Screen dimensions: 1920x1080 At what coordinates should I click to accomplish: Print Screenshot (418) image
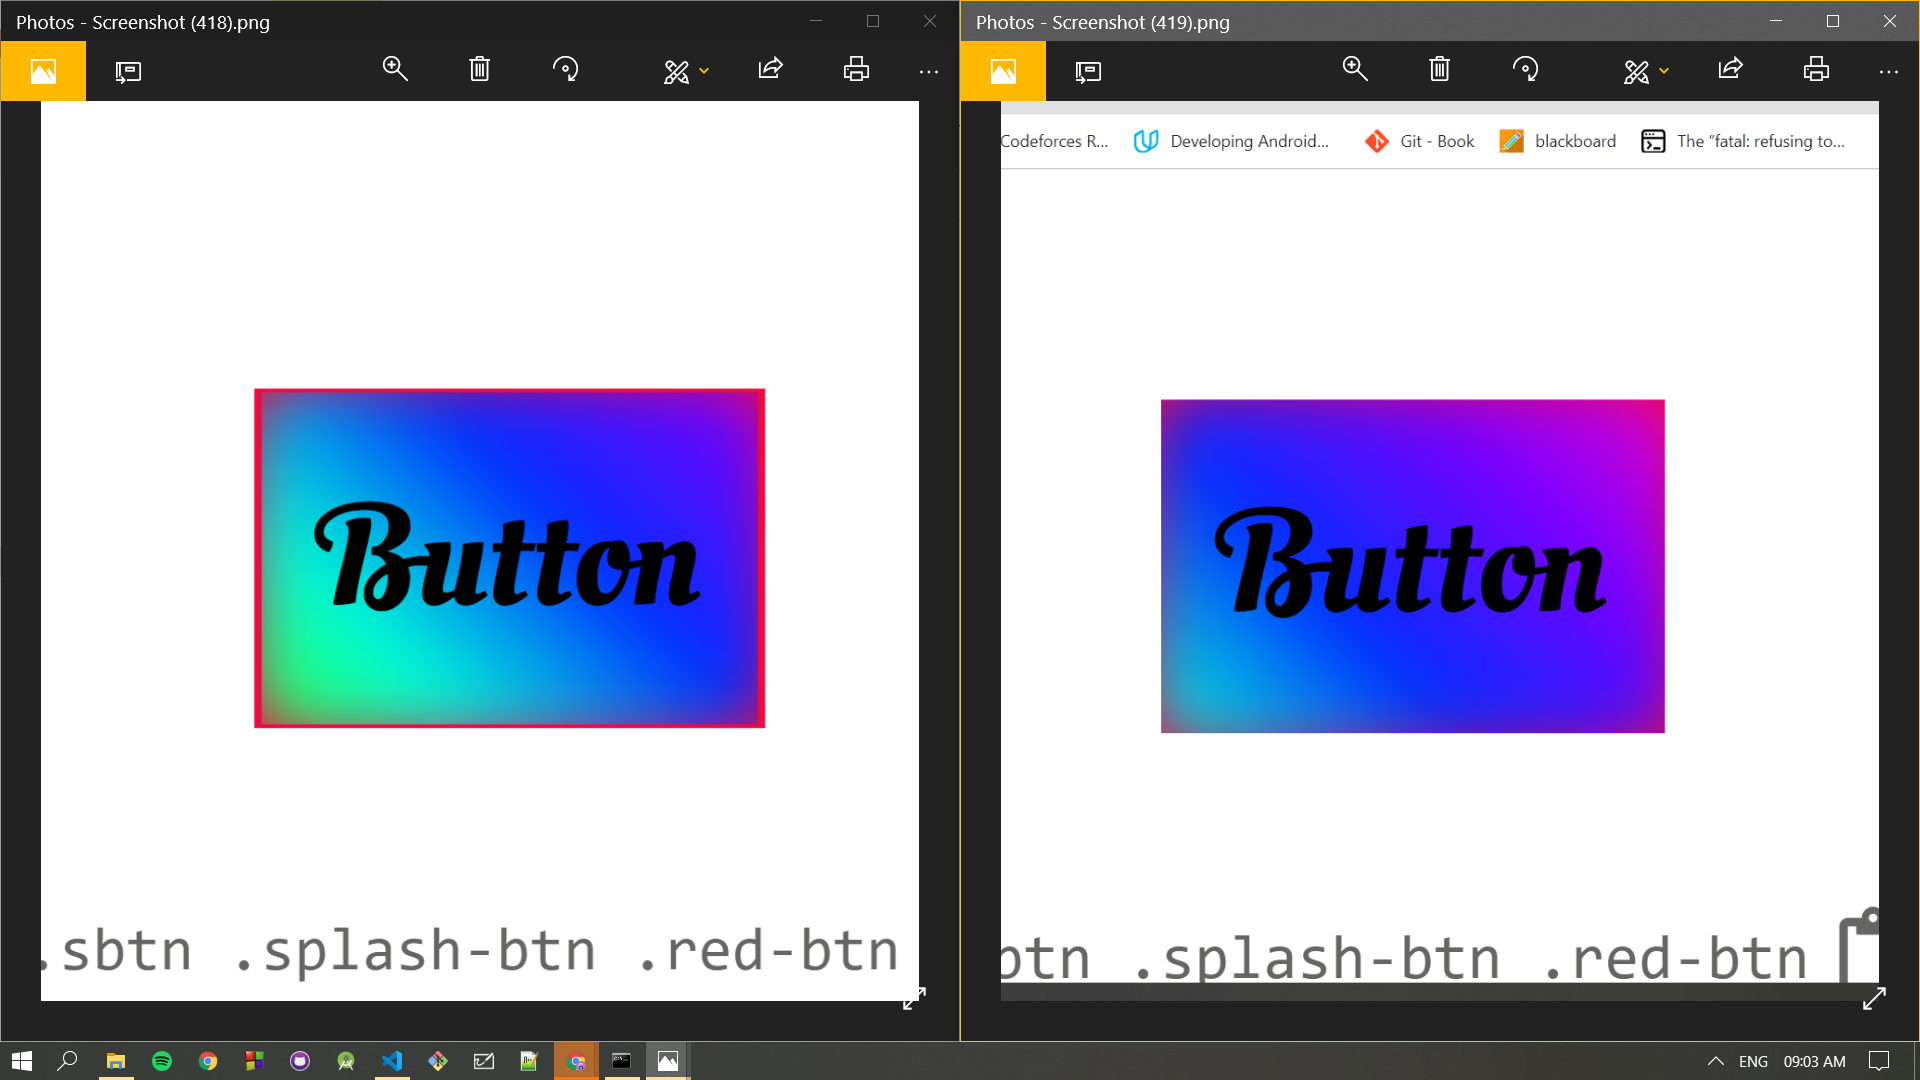[x=856, y=70]
